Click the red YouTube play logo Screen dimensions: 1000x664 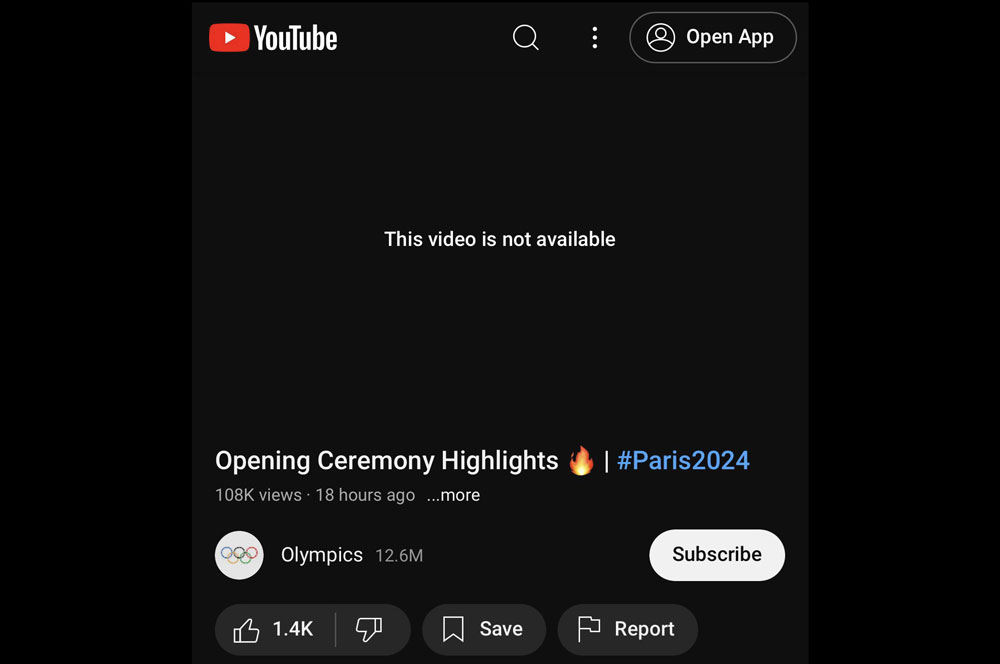coord(229,38)
